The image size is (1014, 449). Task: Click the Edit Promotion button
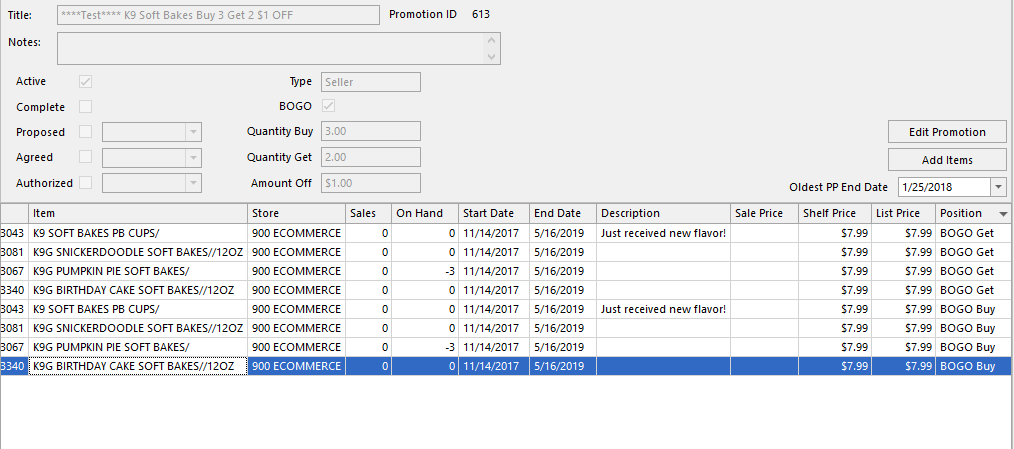(947, 132)
